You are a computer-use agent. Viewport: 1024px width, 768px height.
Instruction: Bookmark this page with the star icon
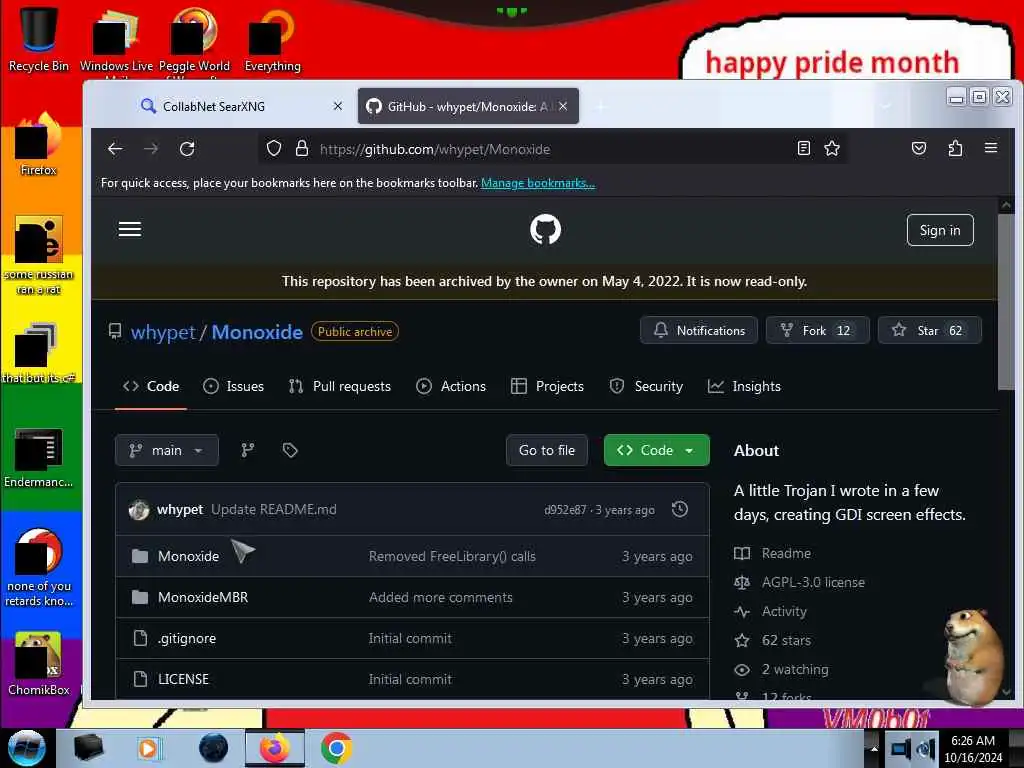pos(832,148)
